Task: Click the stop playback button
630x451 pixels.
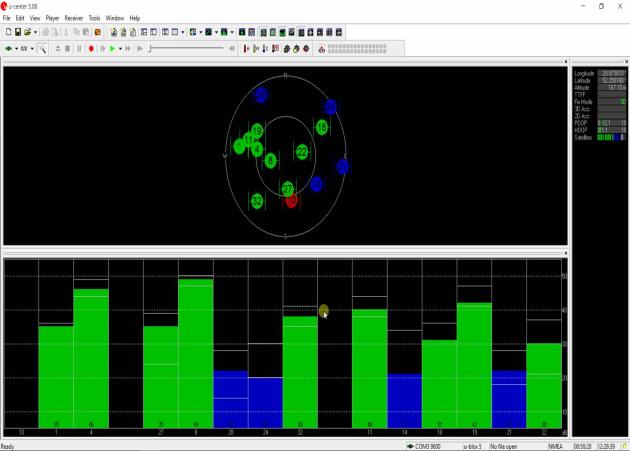Action: pos(68,49)
